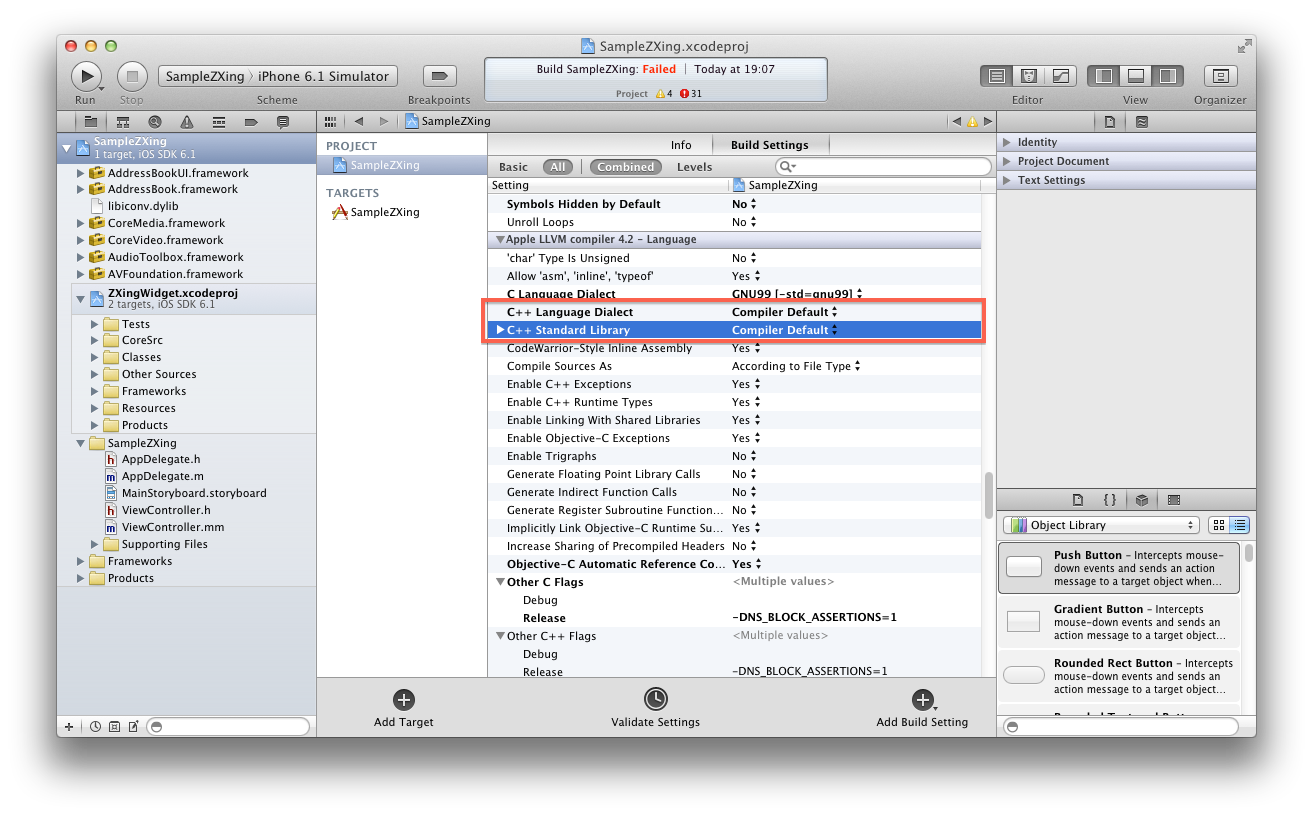Select the Standard editor button
This screenshot has width=1313, height=816.
(996, 76)
